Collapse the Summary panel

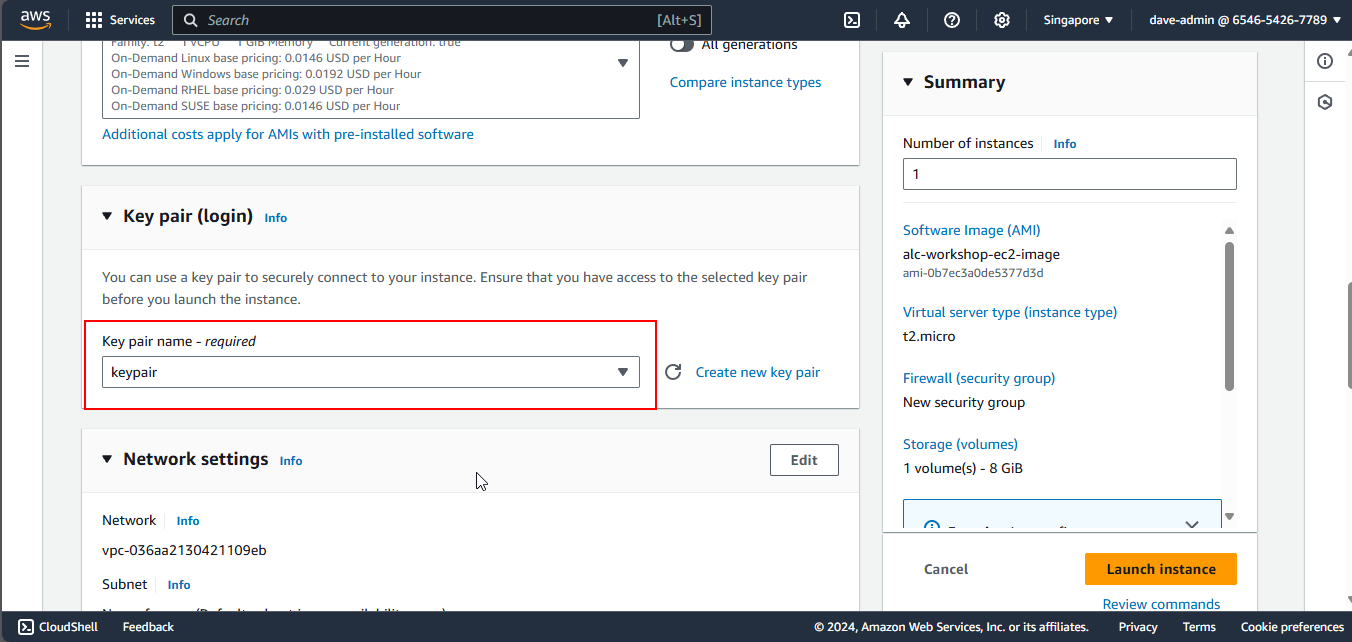tap(908, 82)
